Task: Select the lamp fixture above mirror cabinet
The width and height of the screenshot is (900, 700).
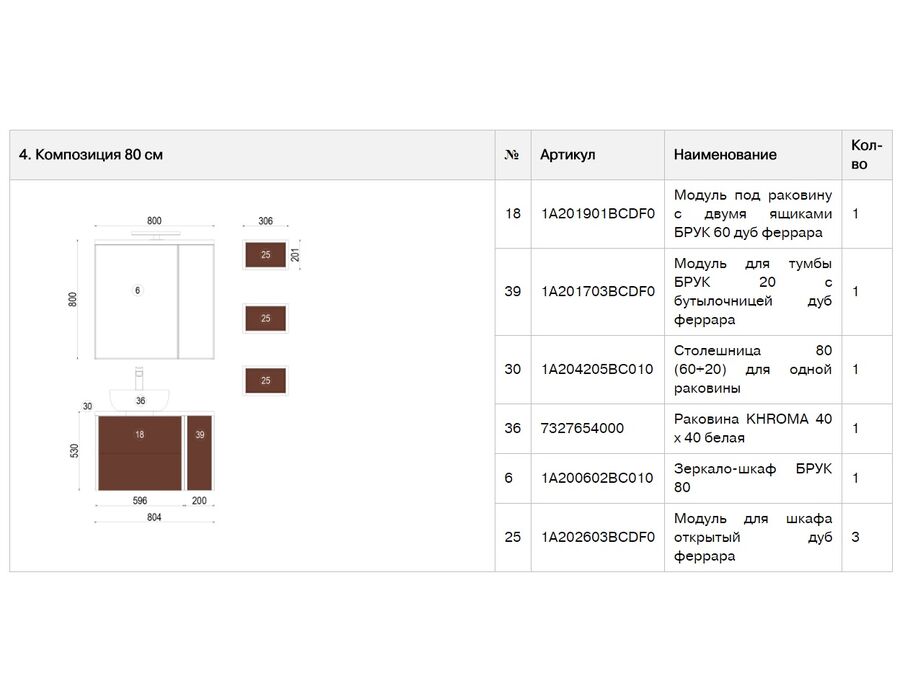Action: (x=156, y=234)
